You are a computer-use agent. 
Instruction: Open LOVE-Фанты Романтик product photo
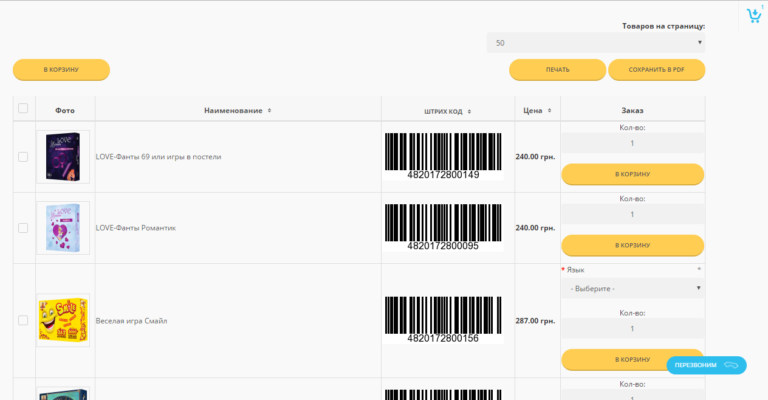pos(63,228)
